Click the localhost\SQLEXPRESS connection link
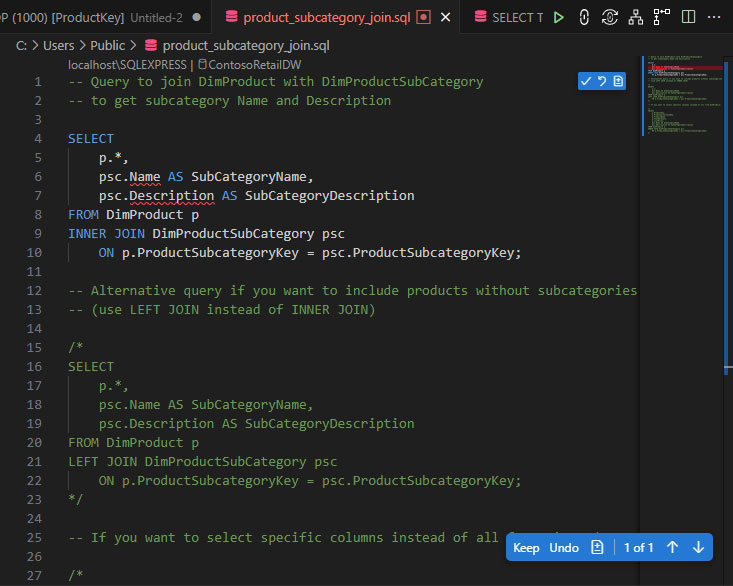Viewport: 733px width, 586px height. click(127, 64)
